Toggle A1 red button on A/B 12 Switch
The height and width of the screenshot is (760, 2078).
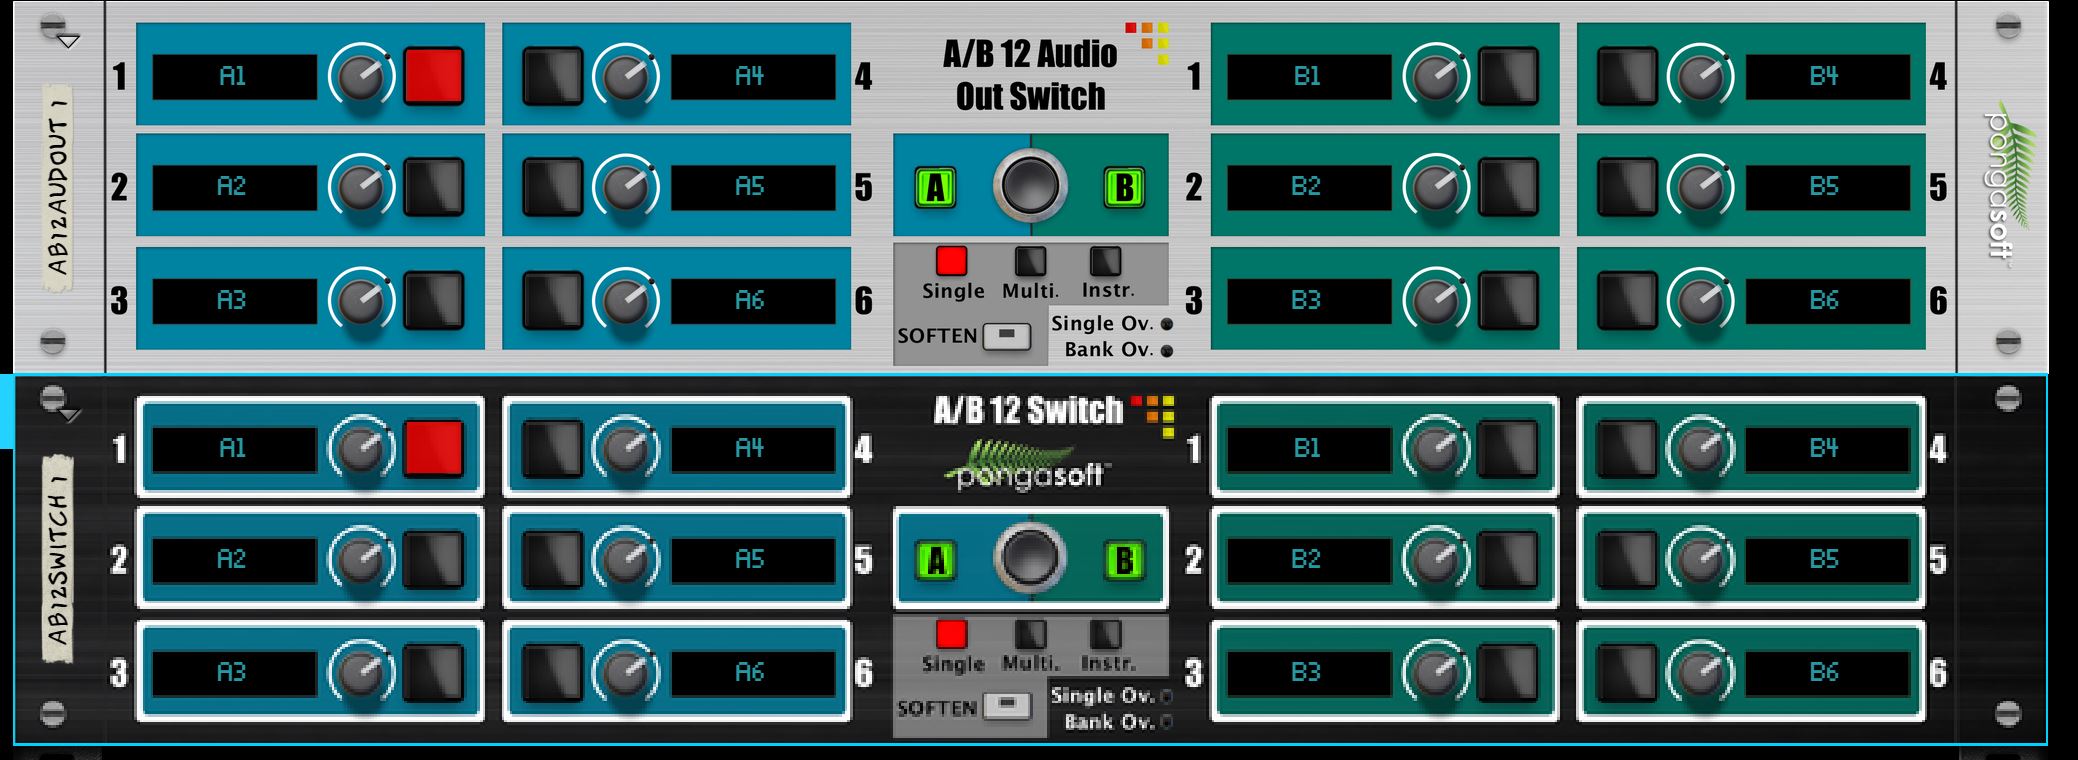click(x=434, y=448)
